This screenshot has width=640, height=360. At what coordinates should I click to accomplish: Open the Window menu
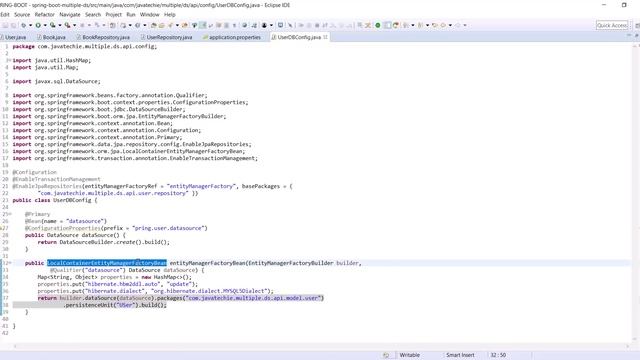coord(149,14)
